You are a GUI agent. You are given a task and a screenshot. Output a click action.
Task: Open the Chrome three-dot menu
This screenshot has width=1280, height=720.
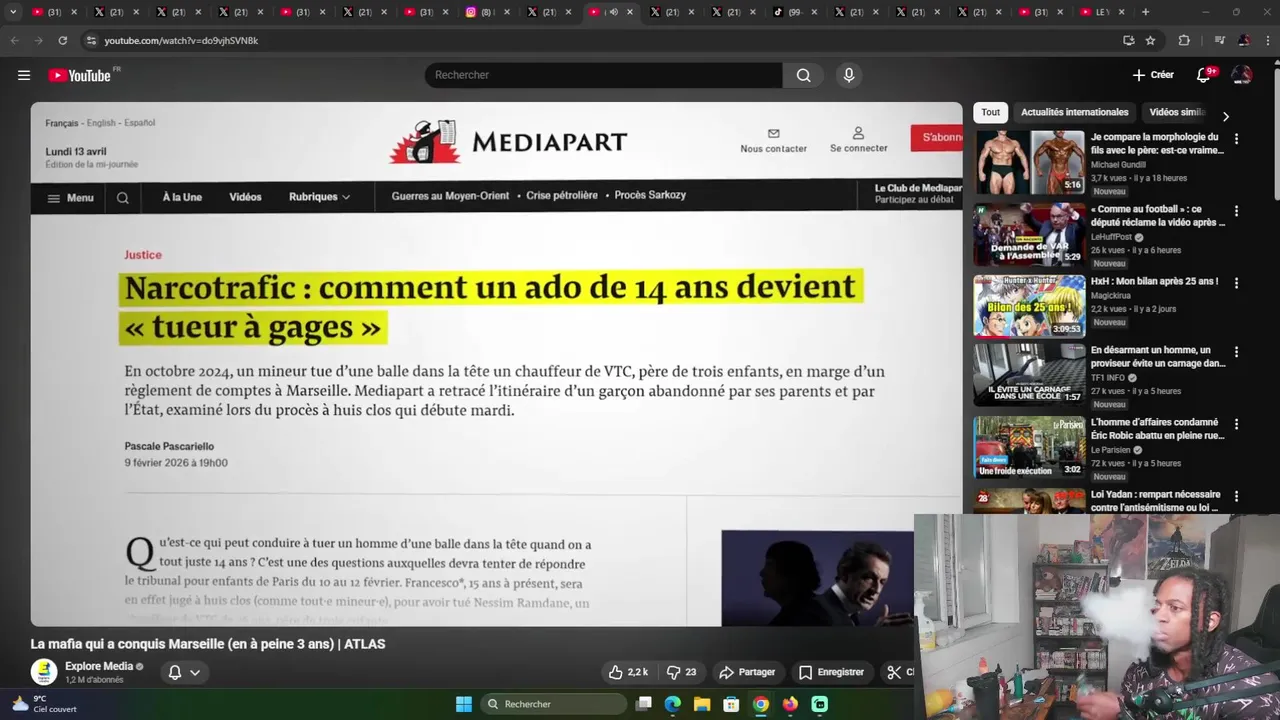coord(1268,40)
